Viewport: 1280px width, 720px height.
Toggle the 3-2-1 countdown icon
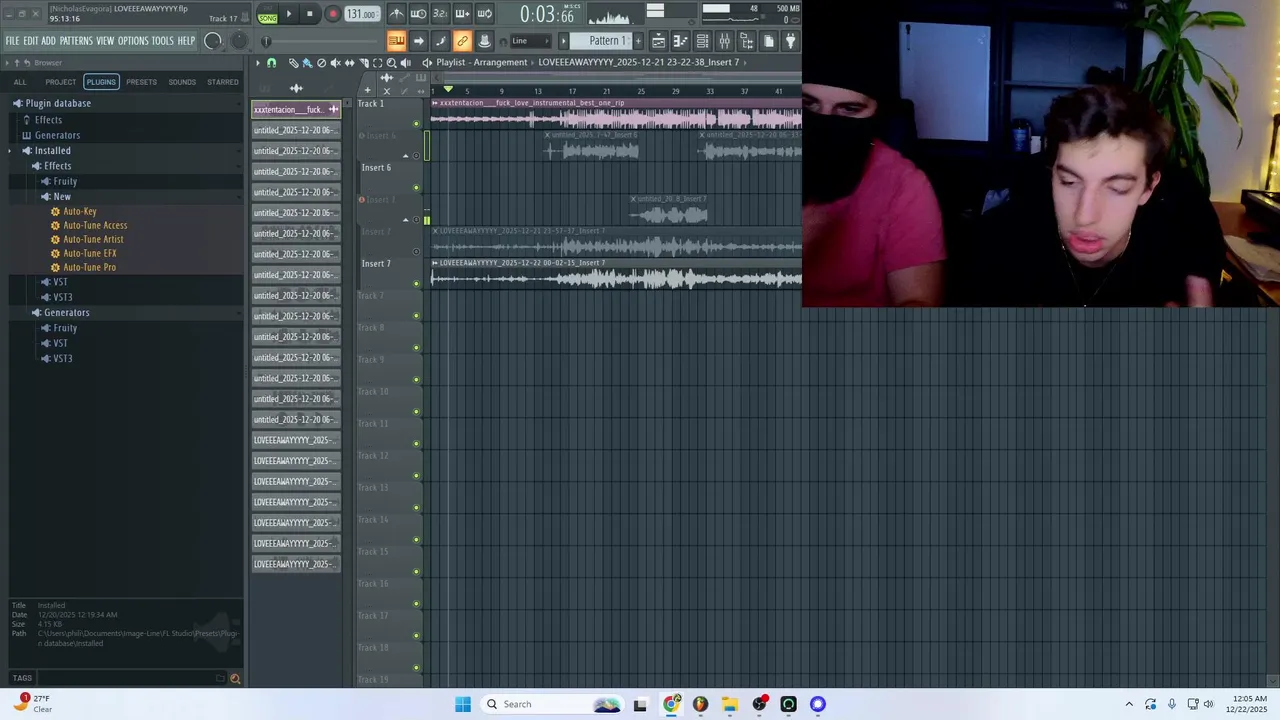[x=441, y=14]
